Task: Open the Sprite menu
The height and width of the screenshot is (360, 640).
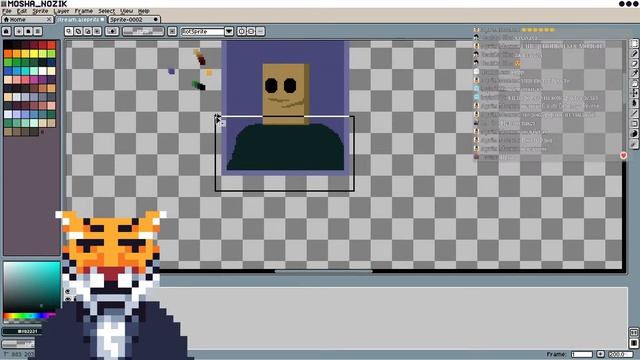Action: pyautogui.click(x=40, y=11)
